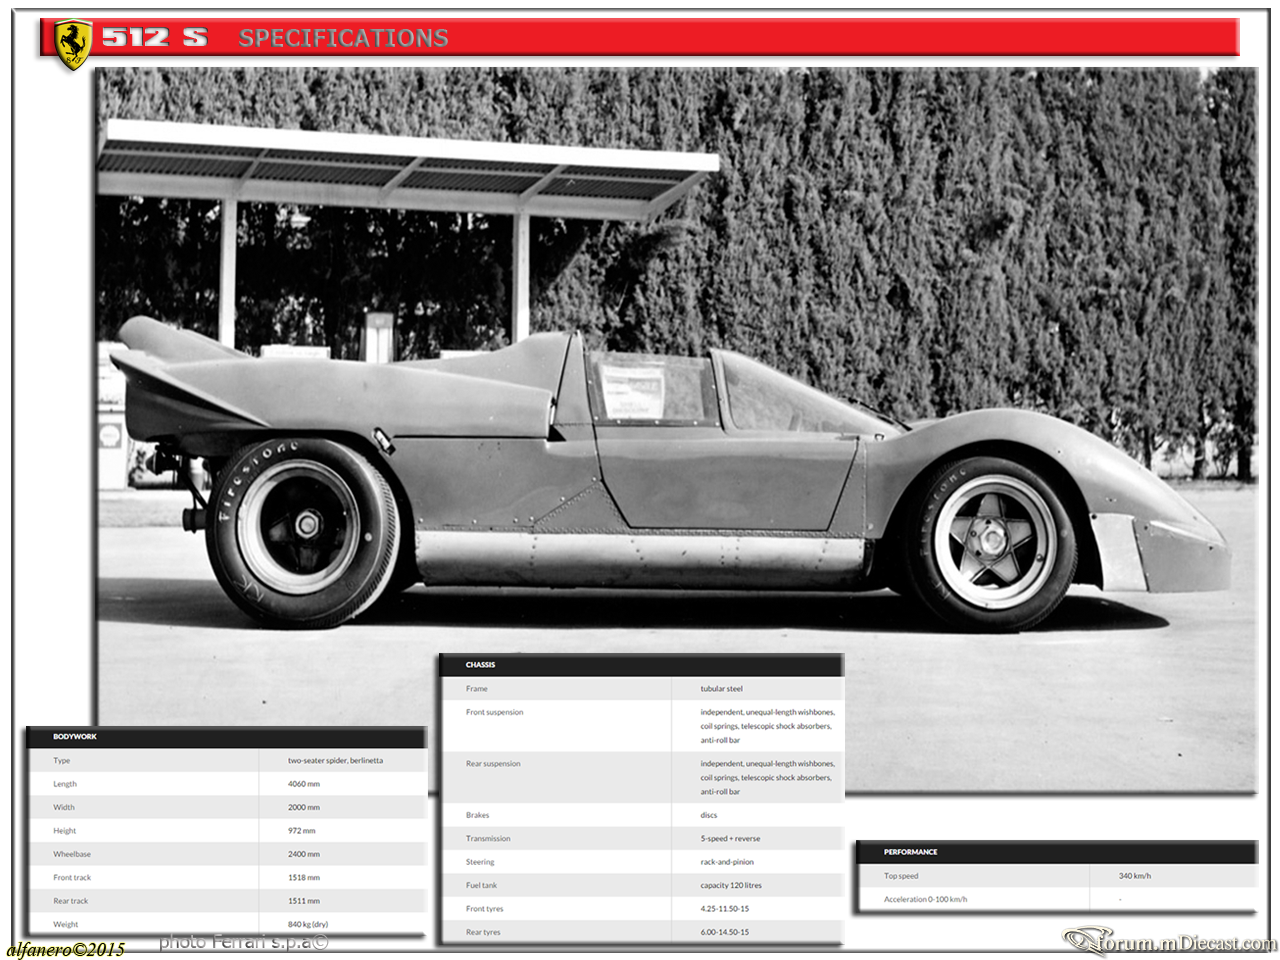Click the "rack-and-pinion" steering value
The width and height of the screenshot is (1280, 960).
(728, 862)
